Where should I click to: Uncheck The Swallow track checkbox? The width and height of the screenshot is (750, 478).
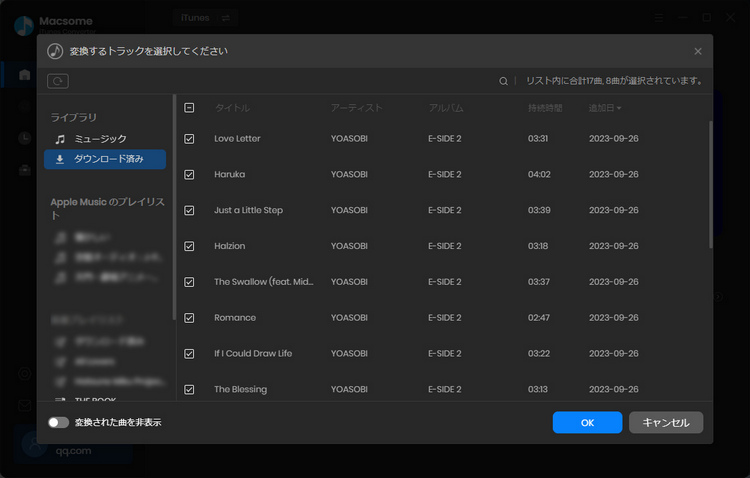[x=189, y=282]
